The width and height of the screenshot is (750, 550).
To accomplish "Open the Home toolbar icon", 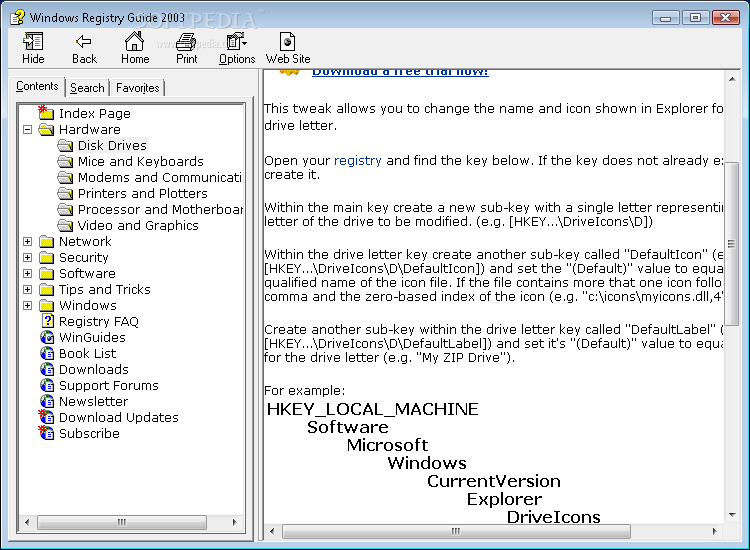I will pyautogui.click(x=134, y=41).
